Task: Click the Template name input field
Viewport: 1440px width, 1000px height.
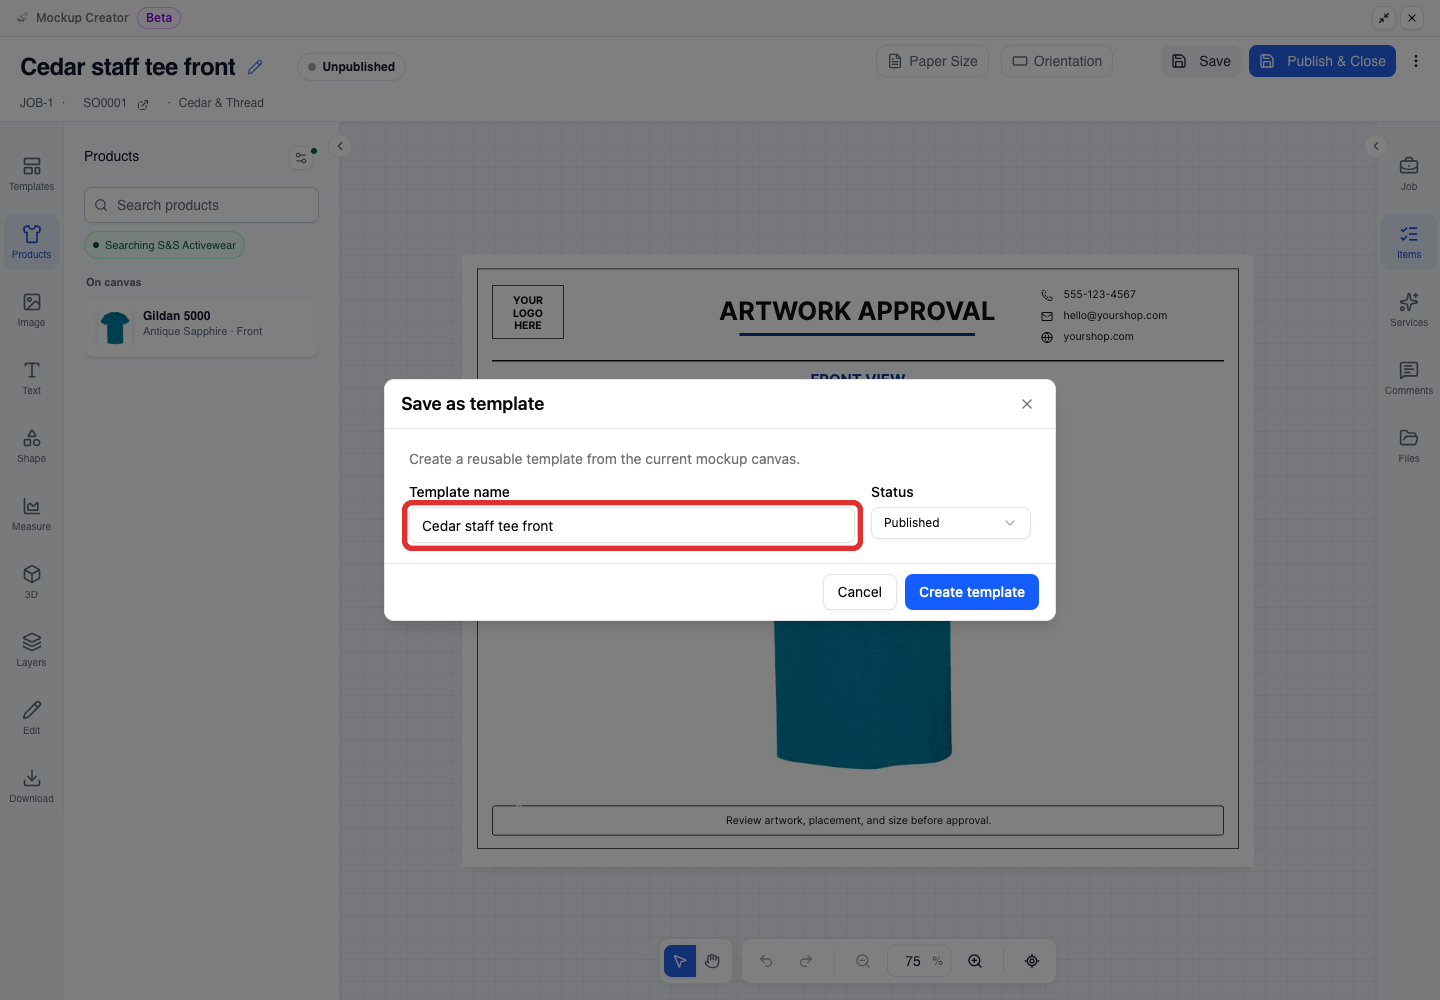Action: 632,526
